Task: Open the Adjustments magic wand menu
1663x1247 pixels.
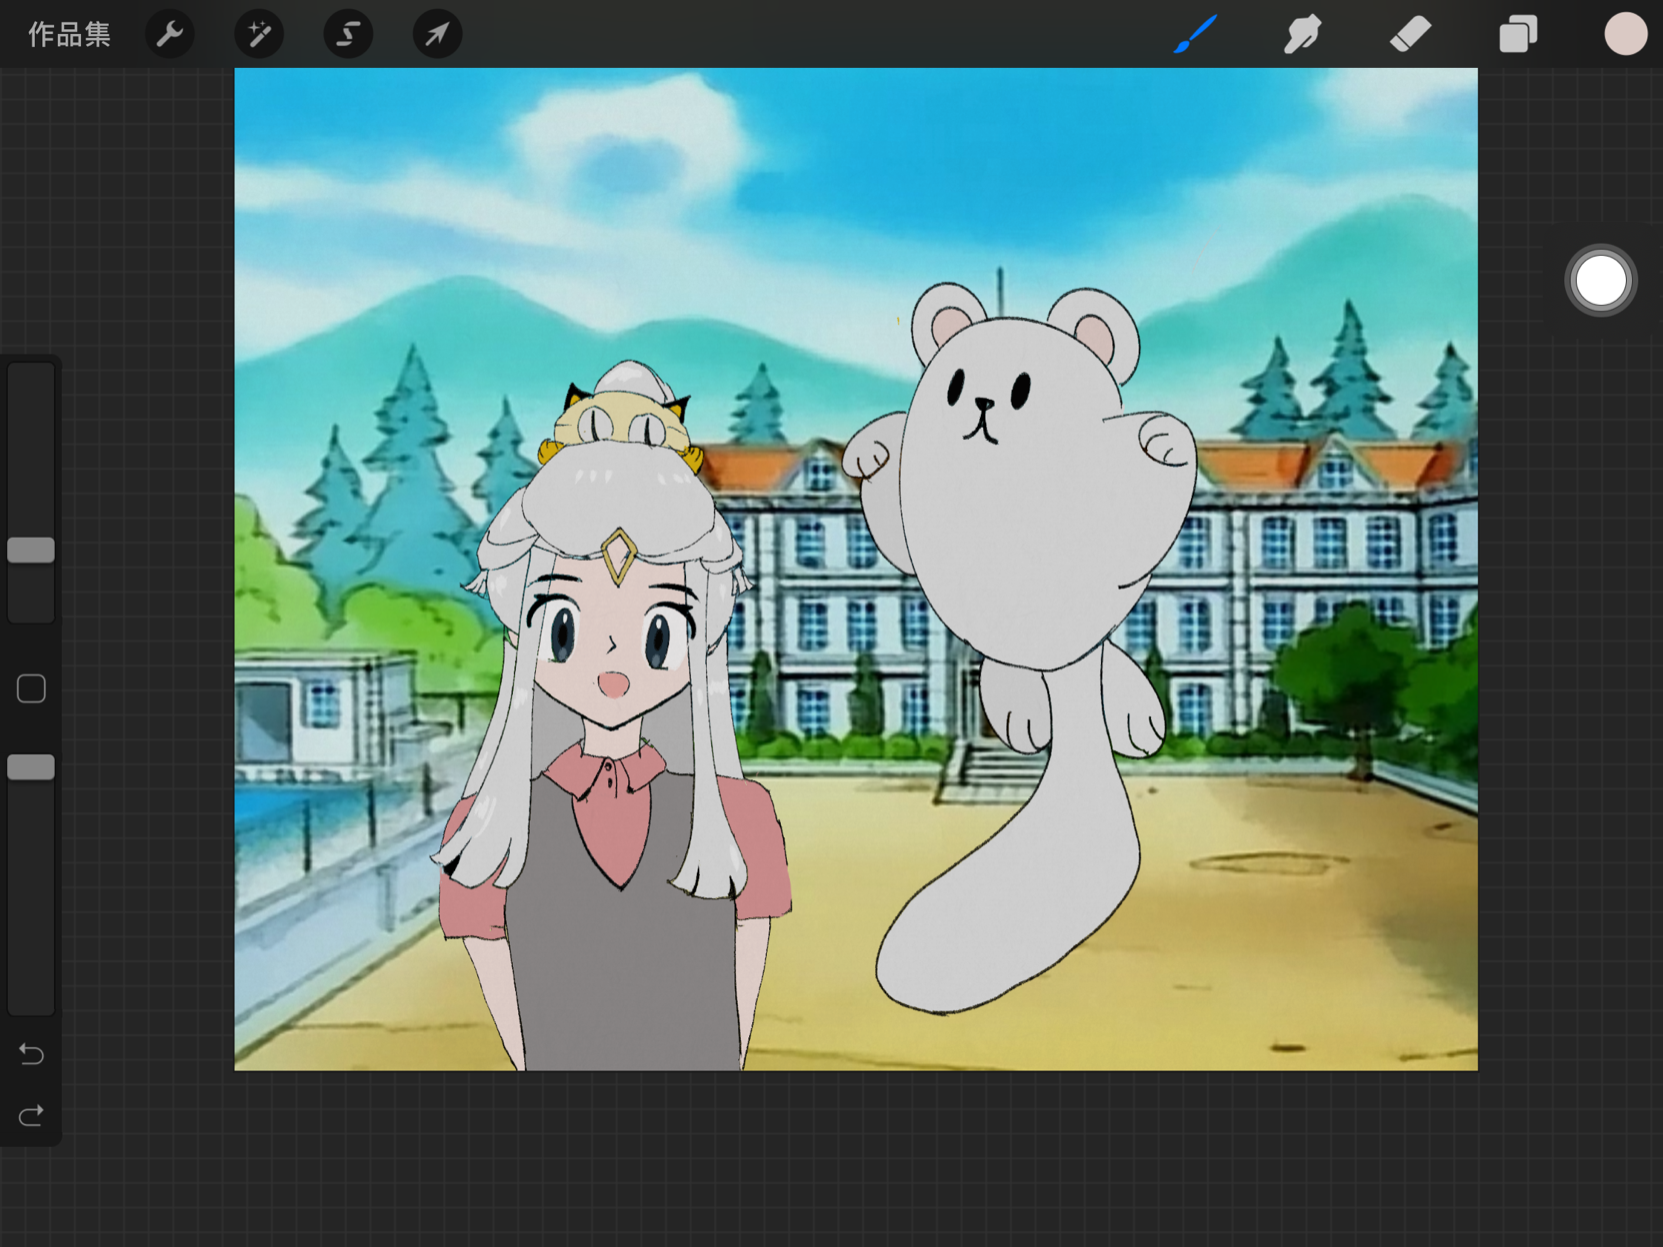Action: tap(259, 34)
